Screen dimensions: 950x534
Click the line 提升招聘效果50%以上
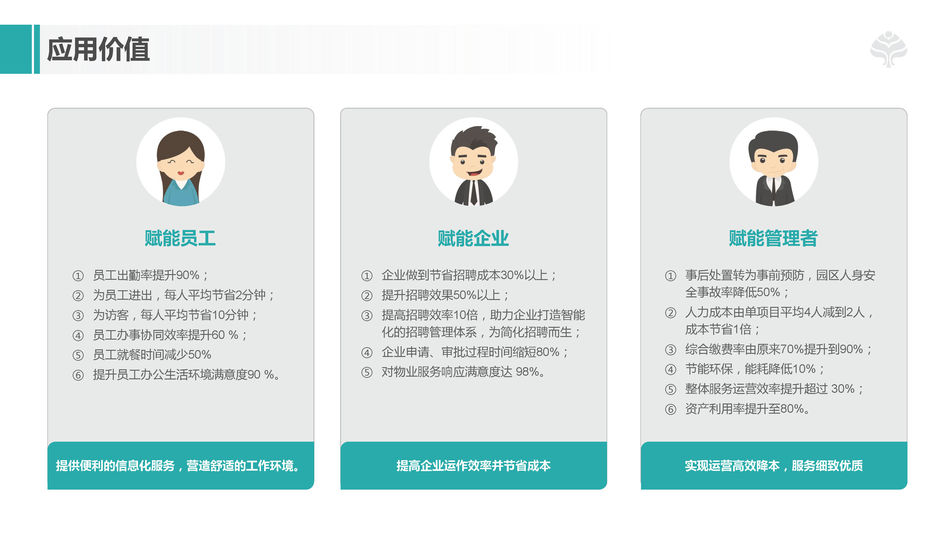coord(445,295)
